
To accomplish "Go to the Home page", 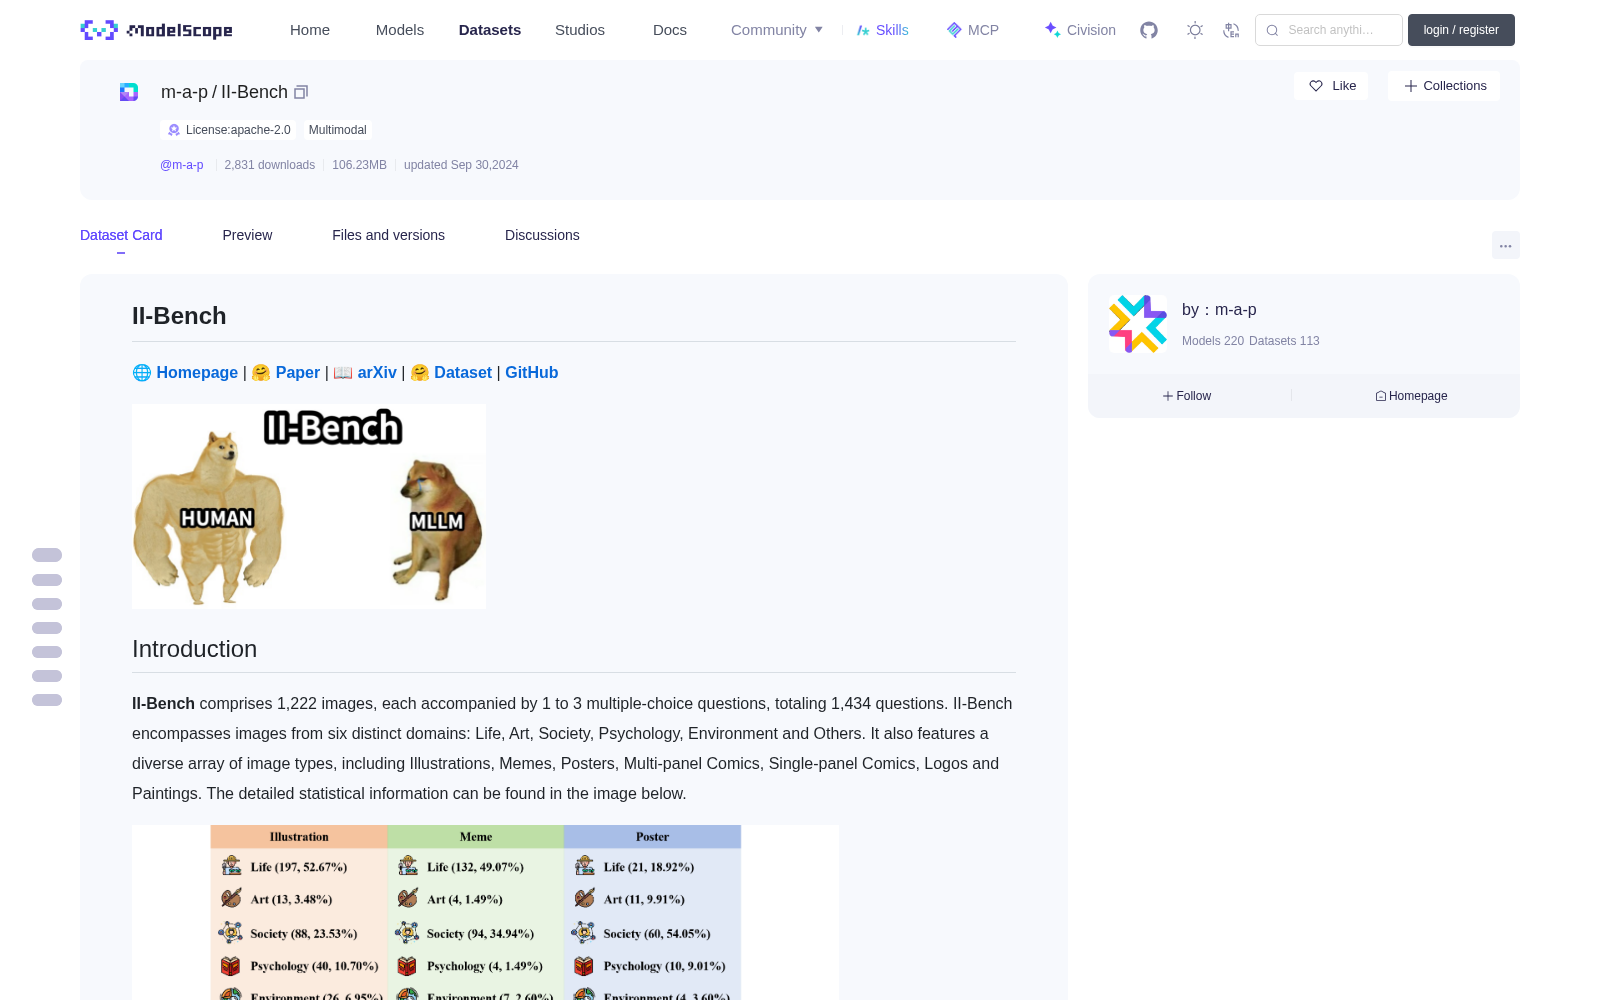I will (x=310, y=30).
